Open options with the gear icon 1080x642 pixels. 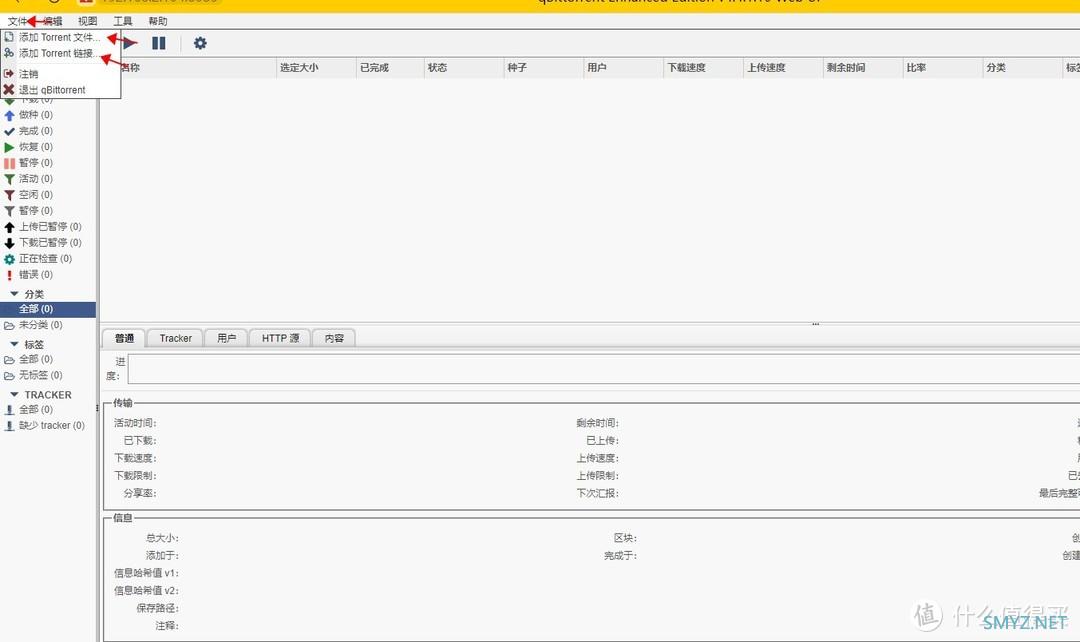click(x=200, y=43)
